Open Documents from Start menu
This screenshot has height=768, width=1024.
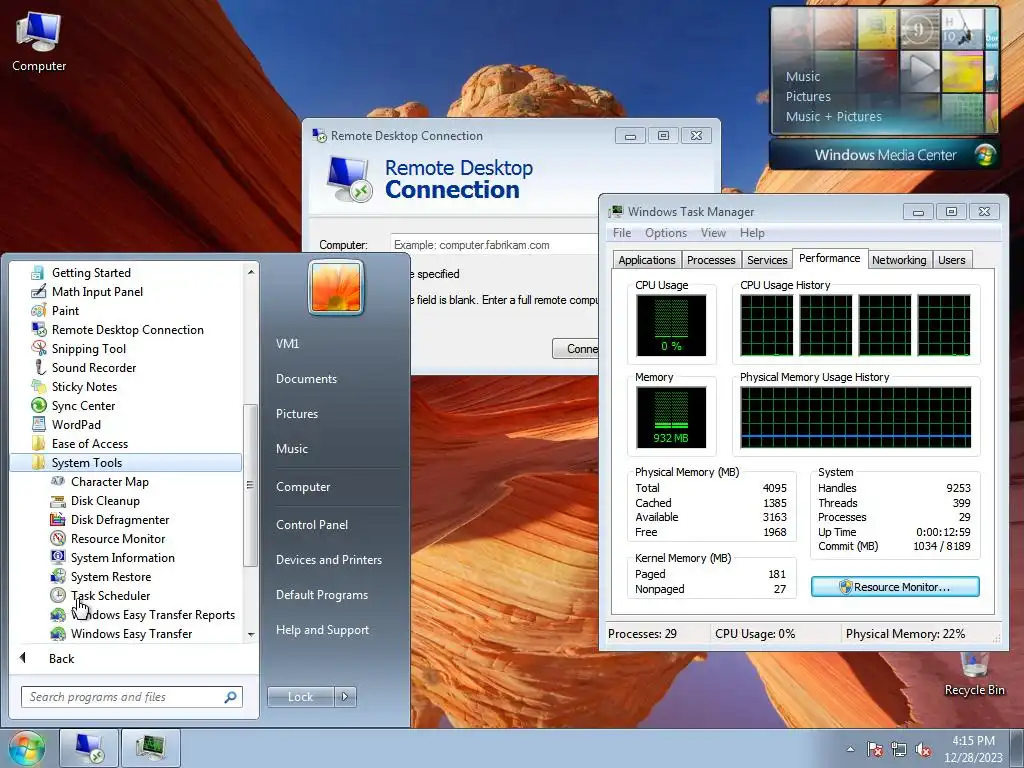pos(306,379)
